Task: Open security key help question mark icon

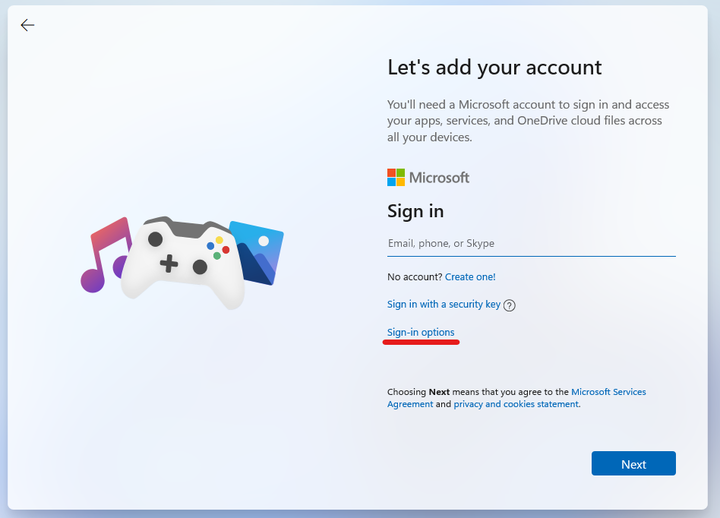Action: (509, 305)
